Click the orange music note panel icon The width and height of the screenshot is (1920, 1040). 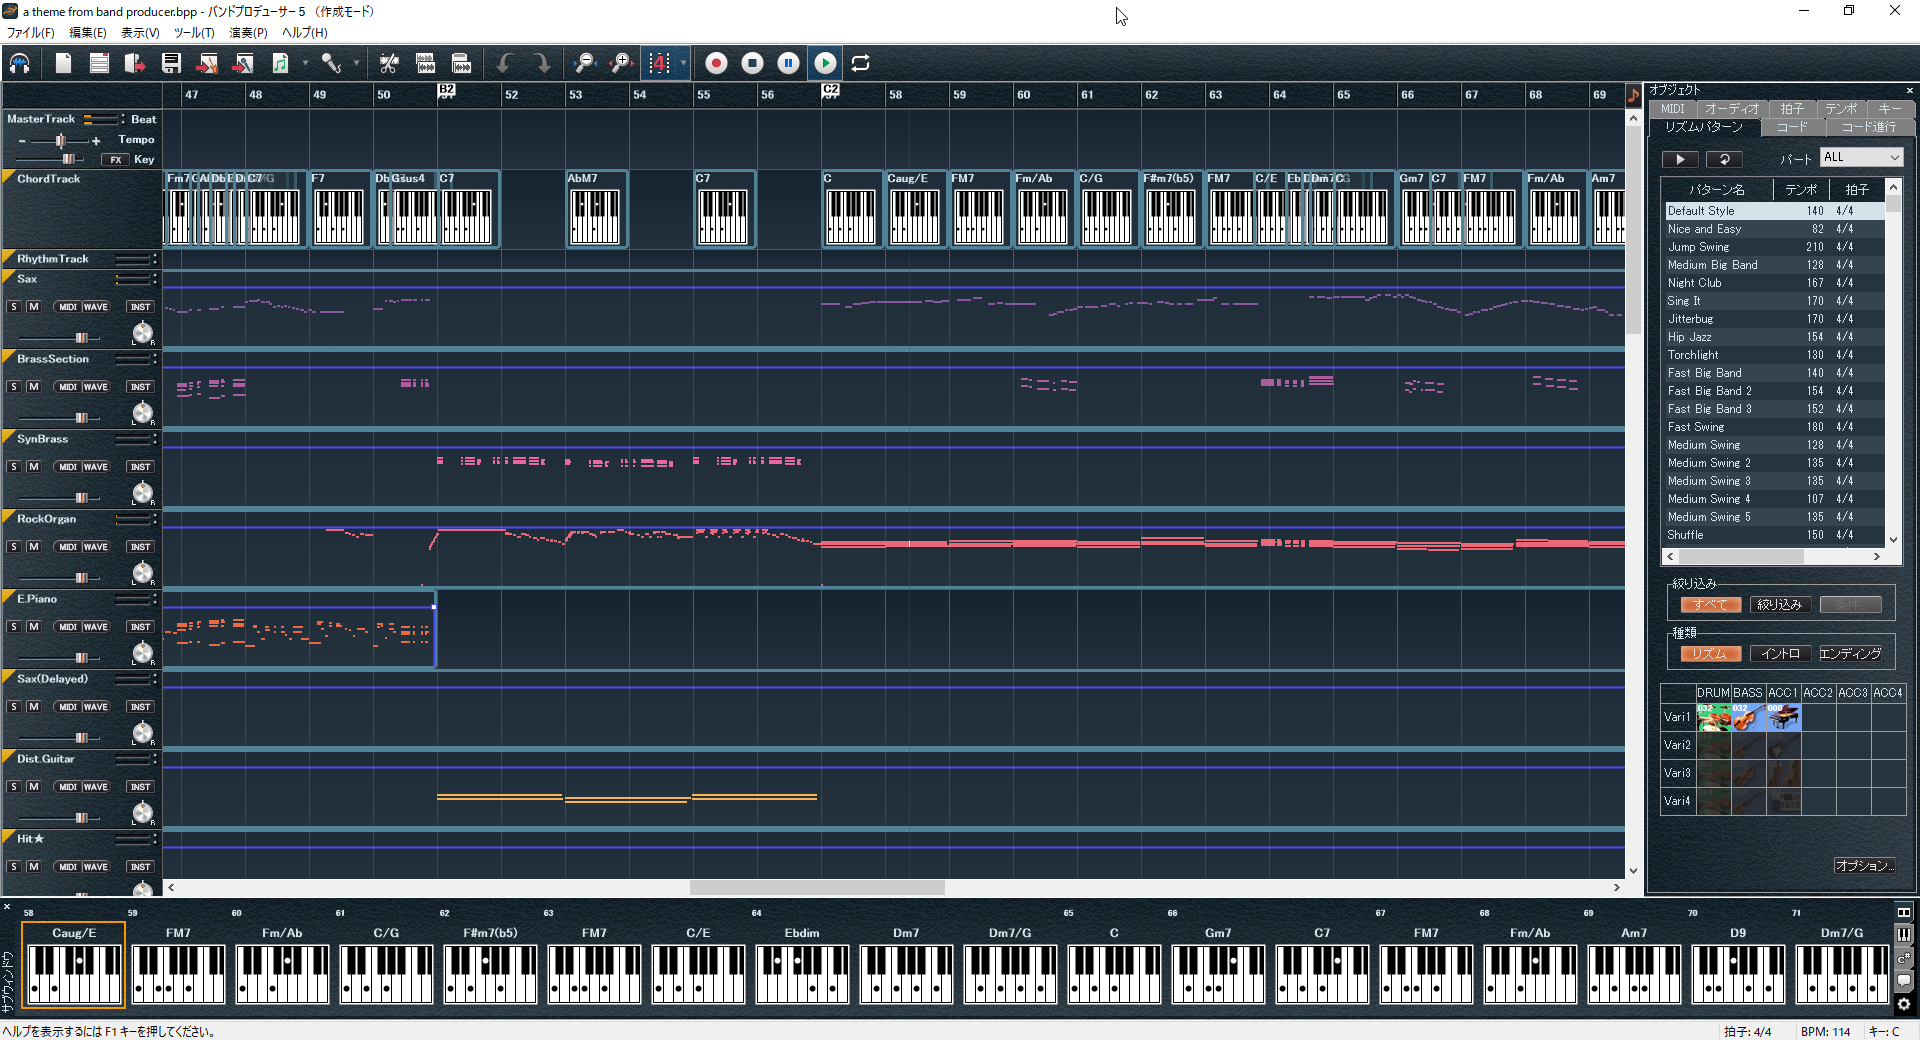pos(1633,96)
